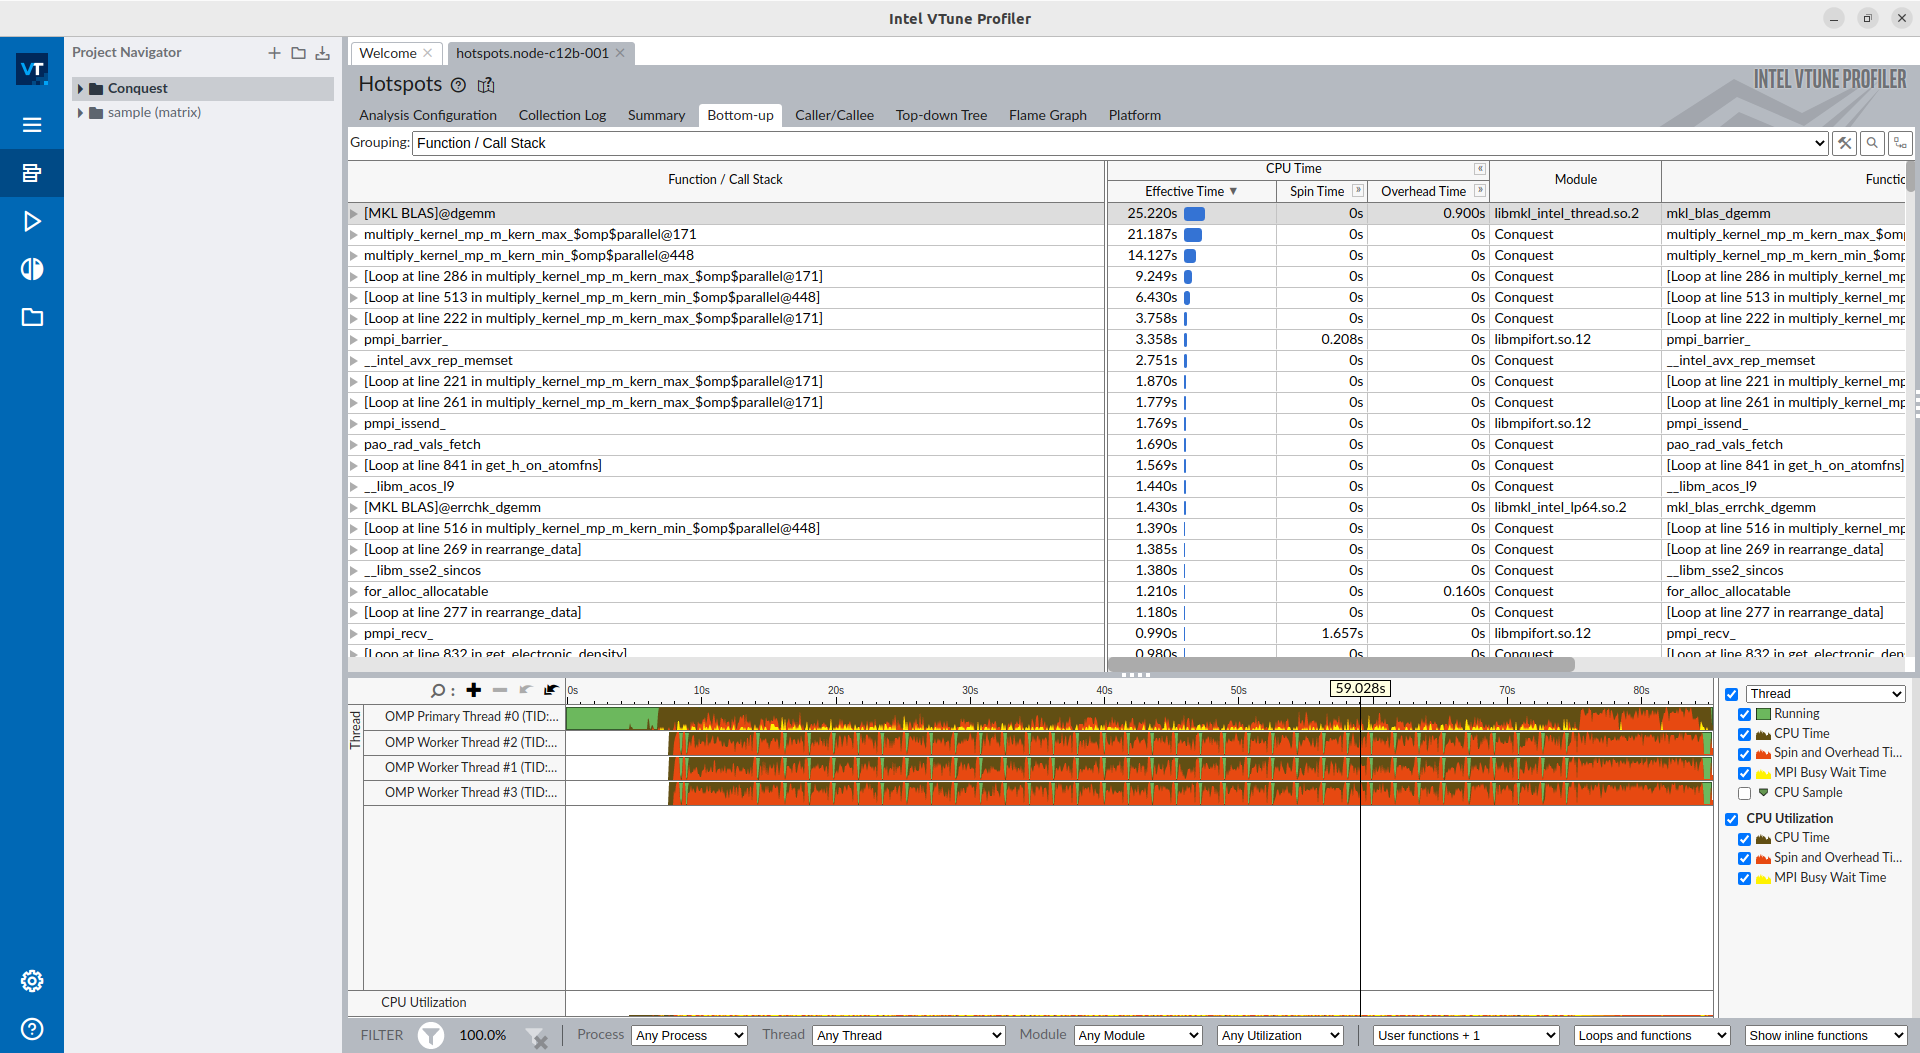Click the red X to clear the filter

pos(538,1040)
